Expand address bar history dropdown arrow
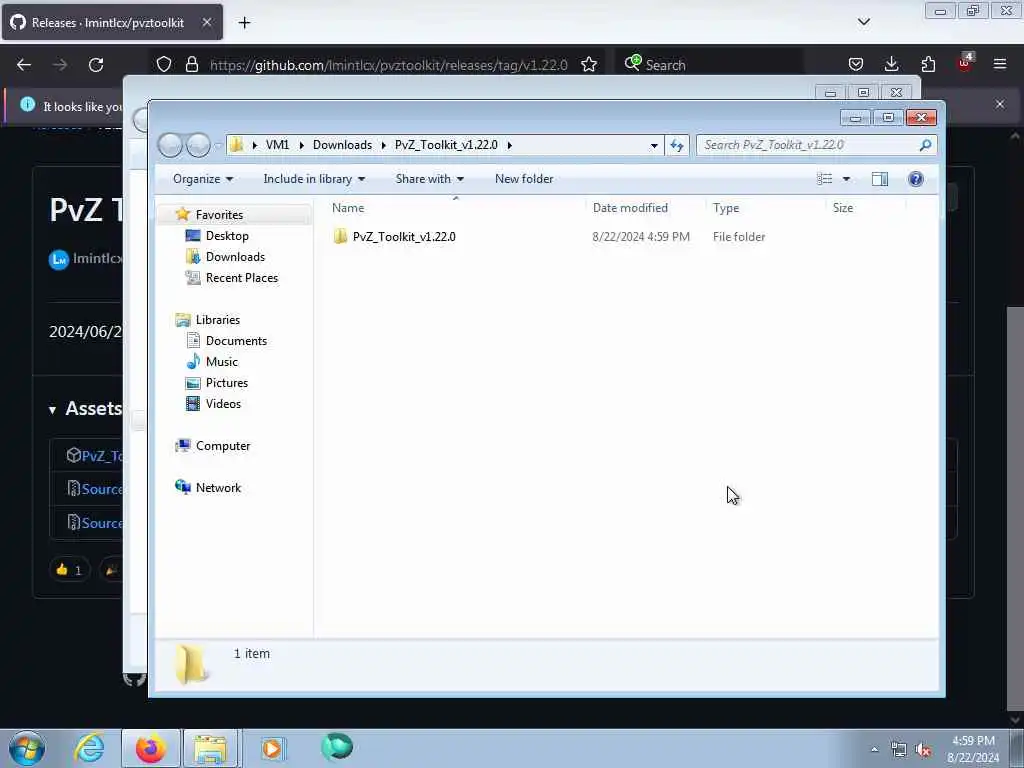This screenshot has width=1024, height=768. [654, 145]
